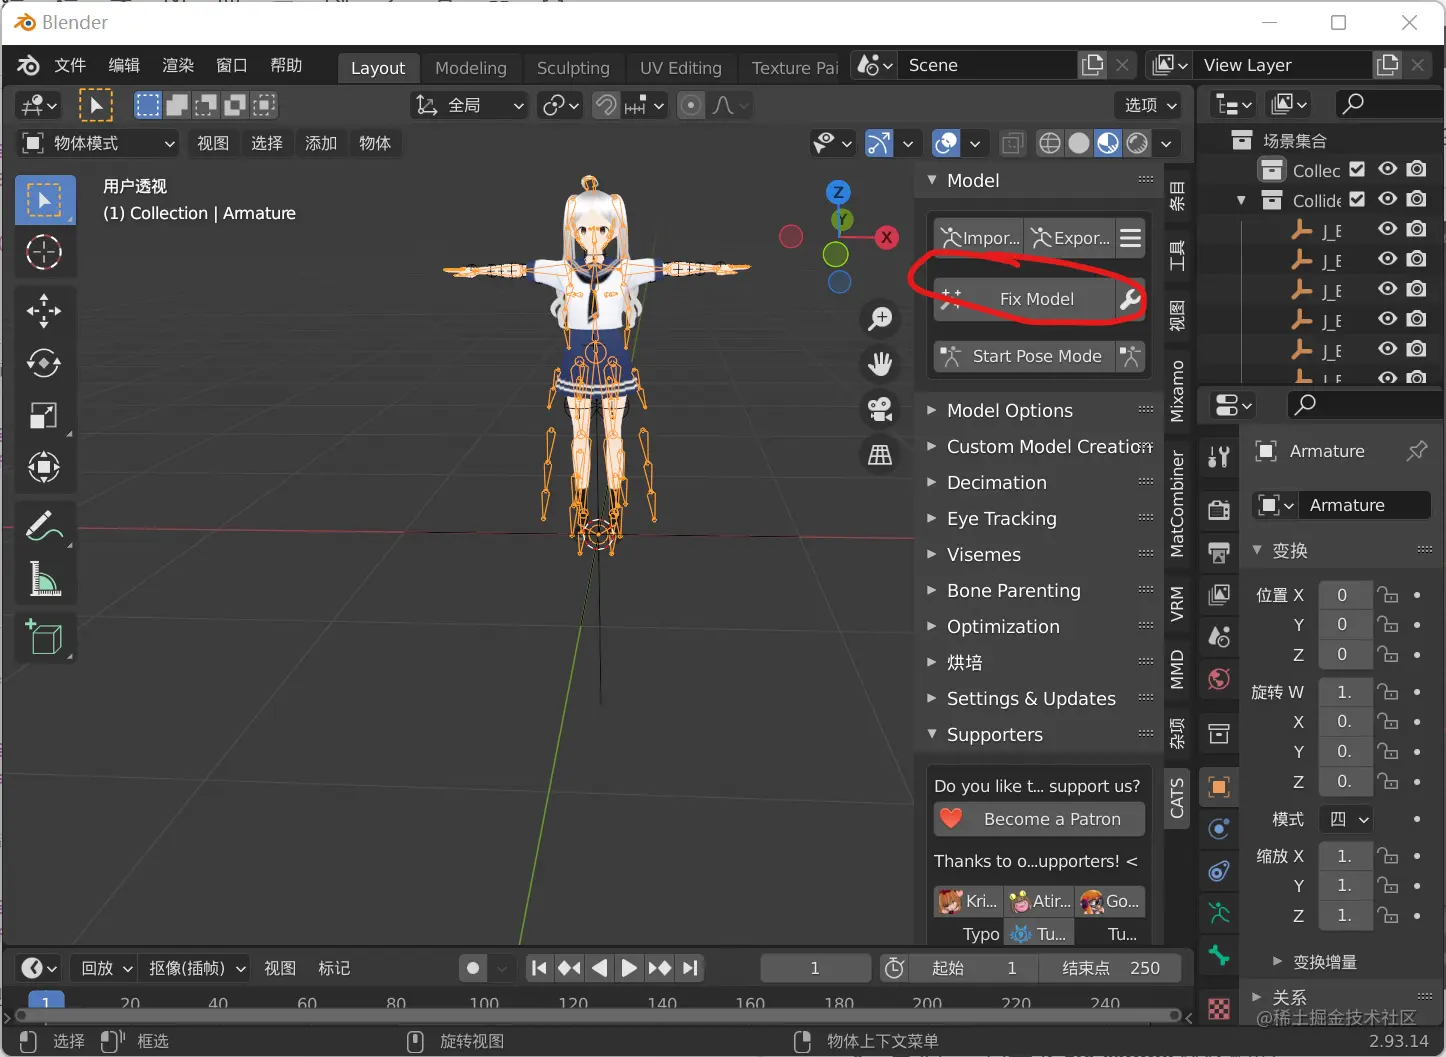Open the 渲染 menu in the top bar
Image resolution: width=1446 pixels, height=1057 pixels.
coord(177,65)
